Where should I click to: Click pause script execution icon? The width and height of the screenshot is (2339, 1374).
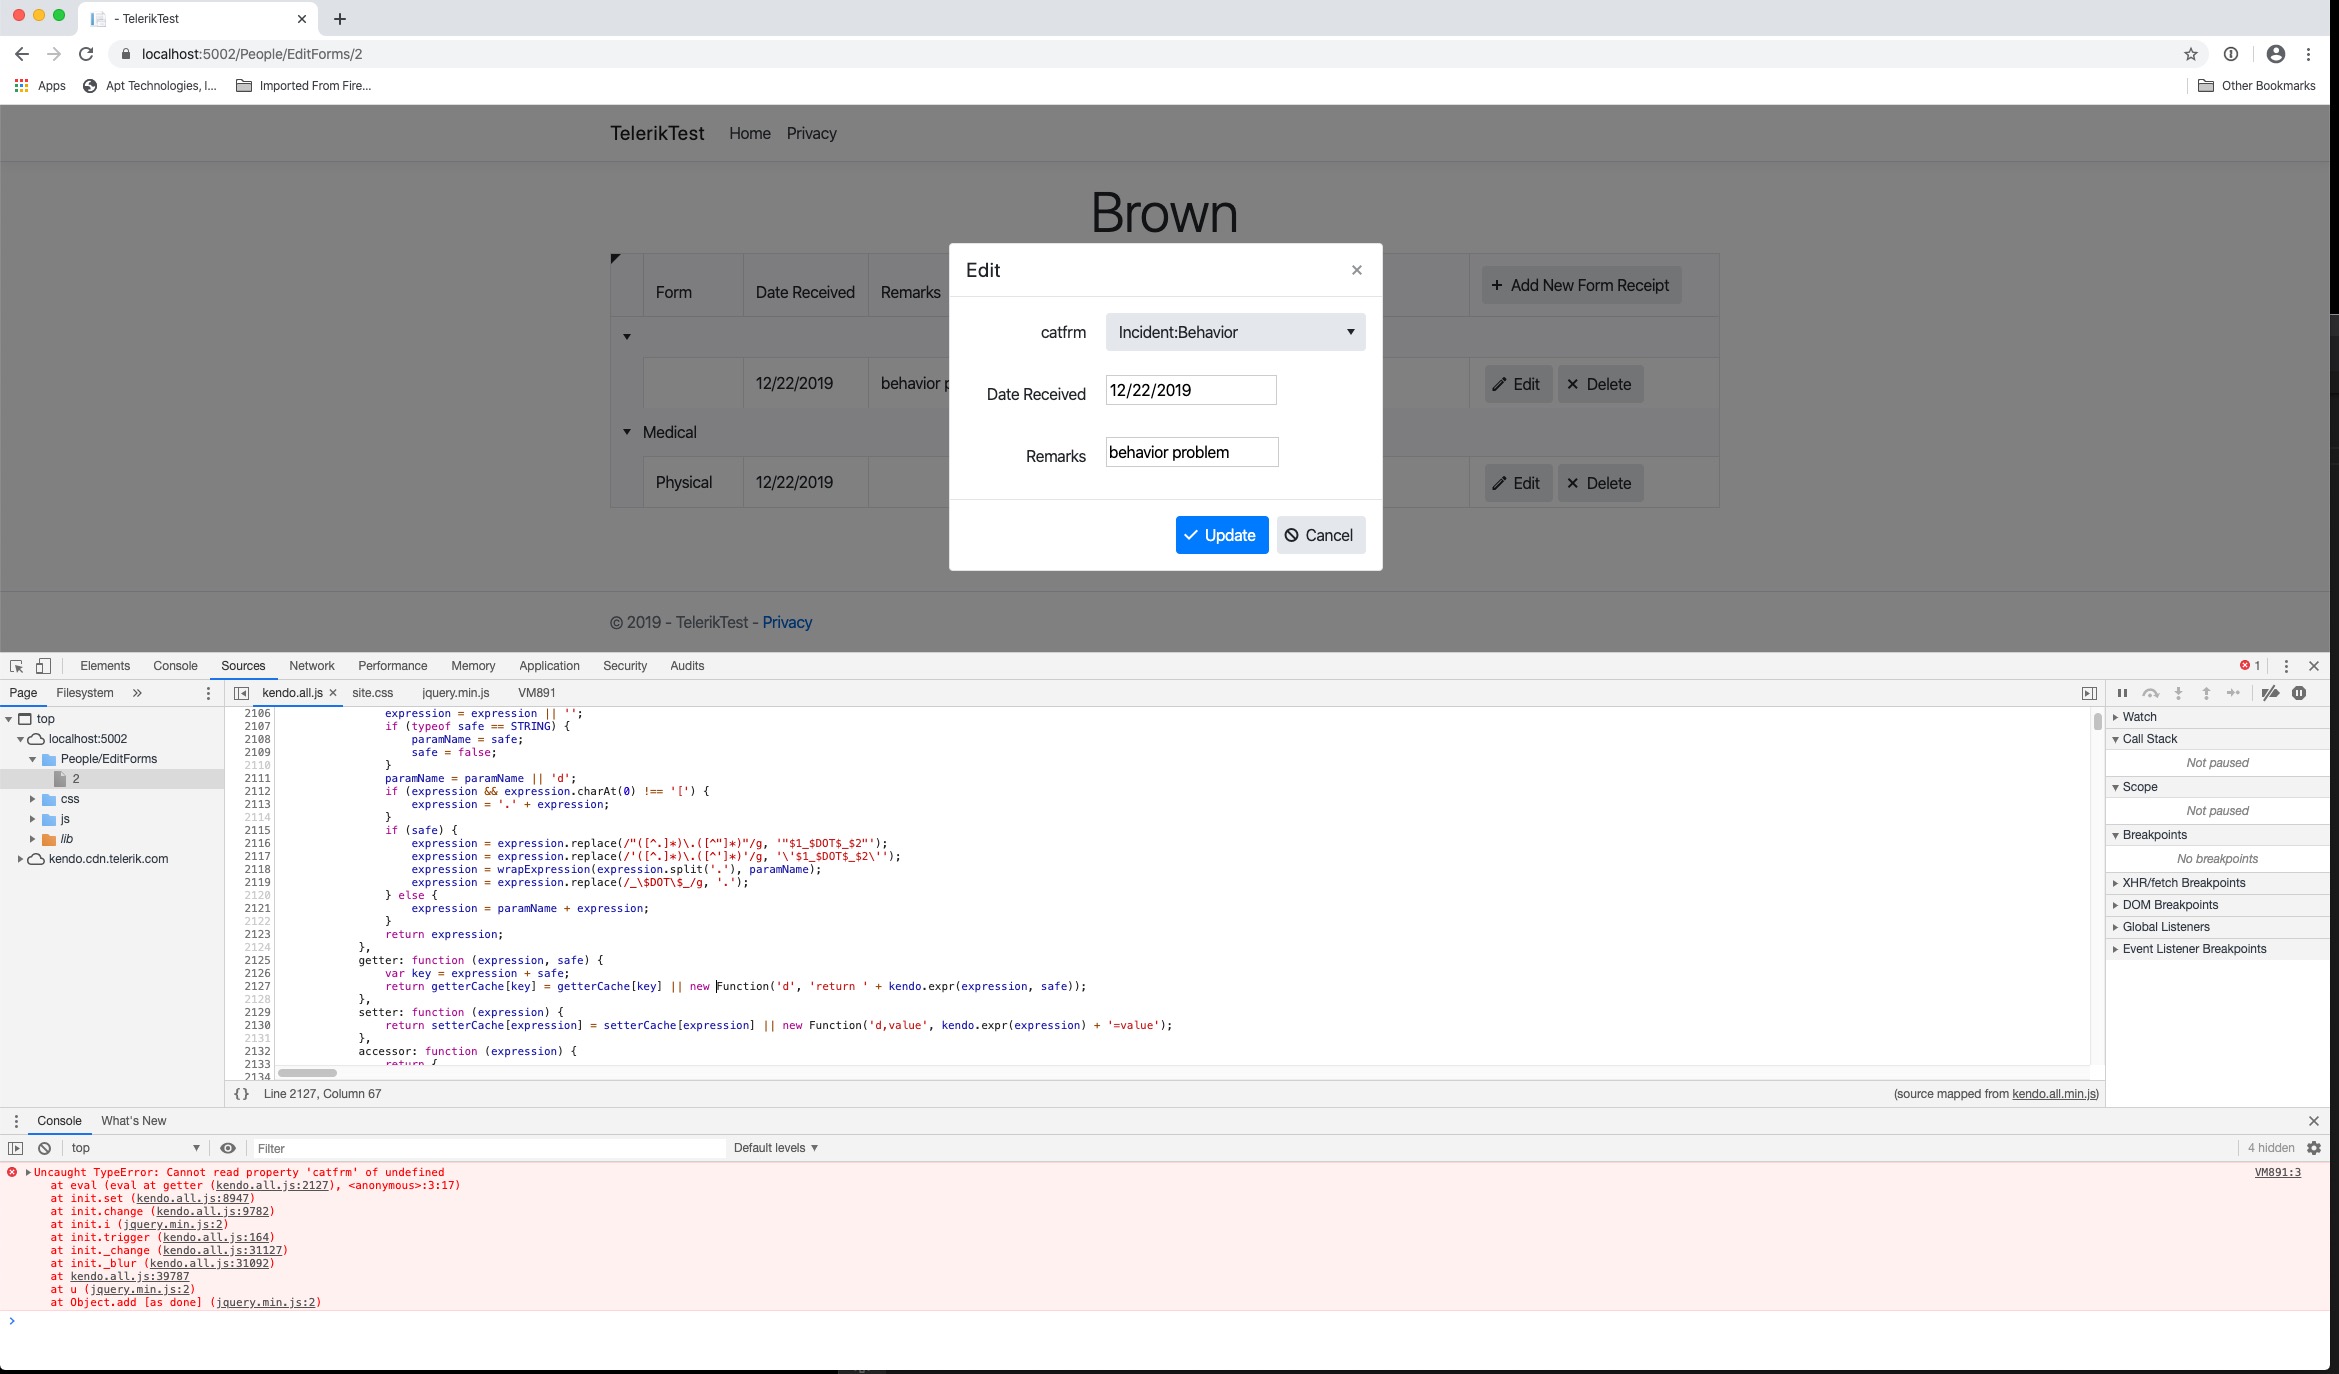pyautogui.click(x=2122, y=693)
